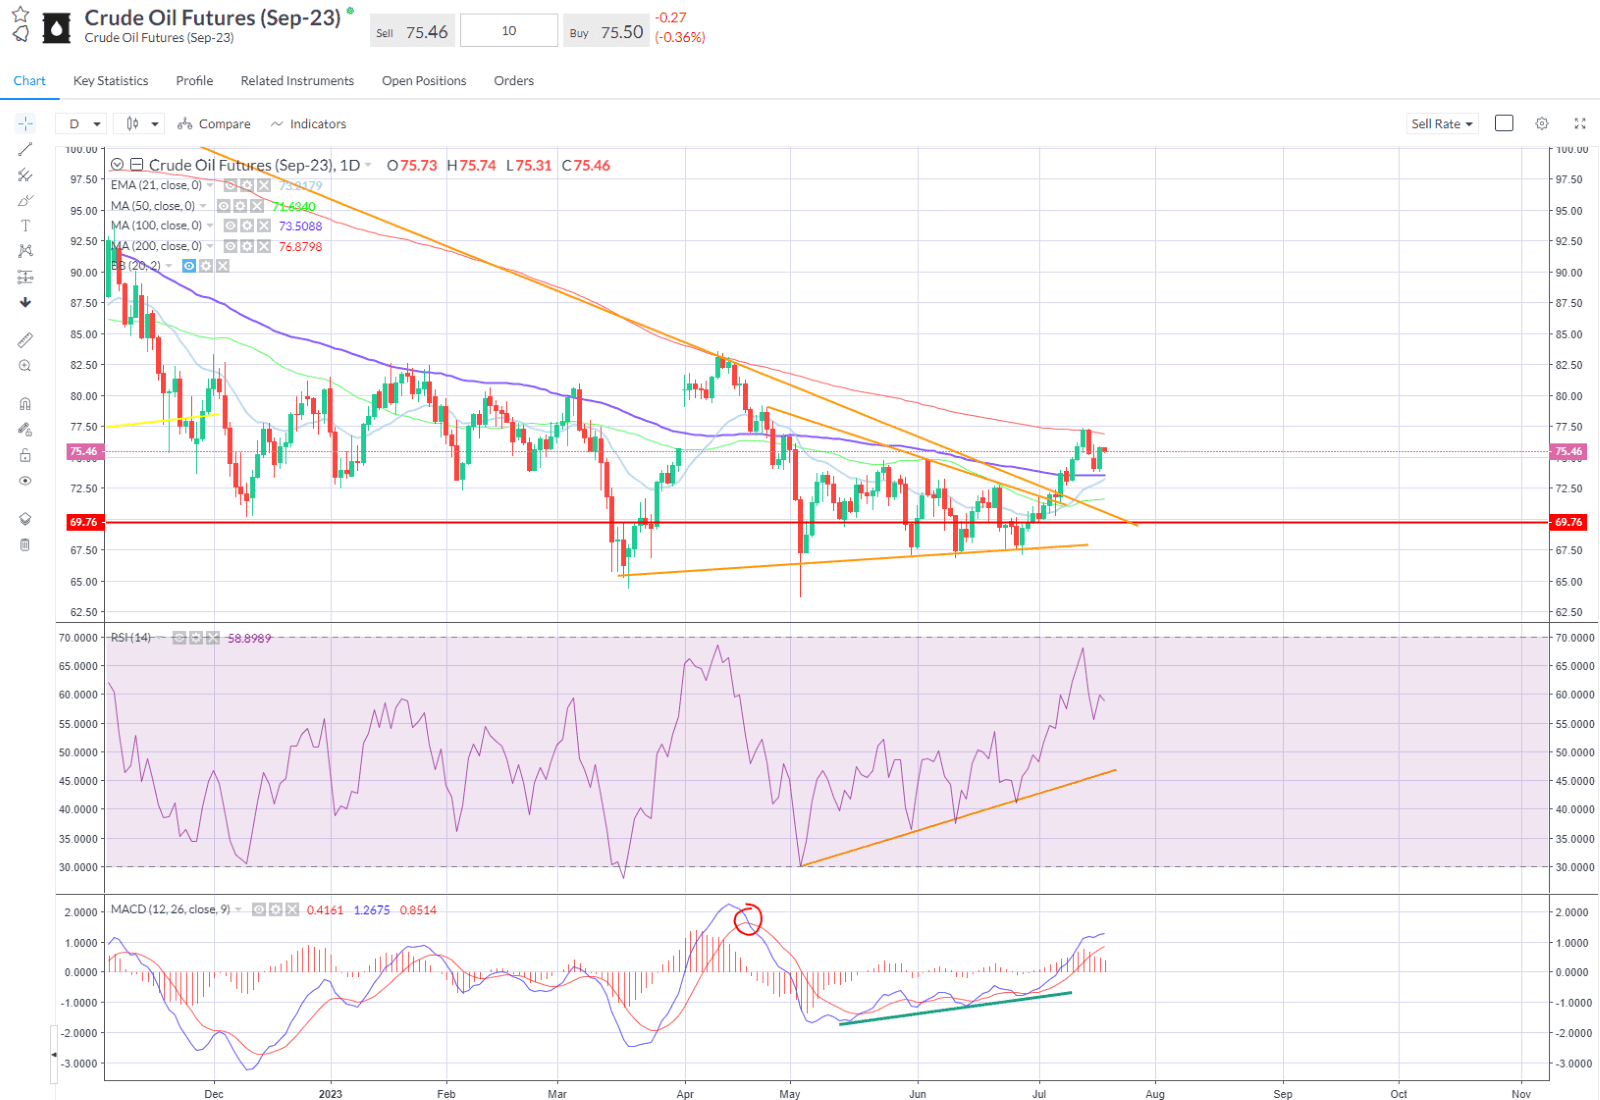The width and height of the screenshot is (1600, 1100).
Task: Open the Open Positions tab
Action: tap(424, 81)
